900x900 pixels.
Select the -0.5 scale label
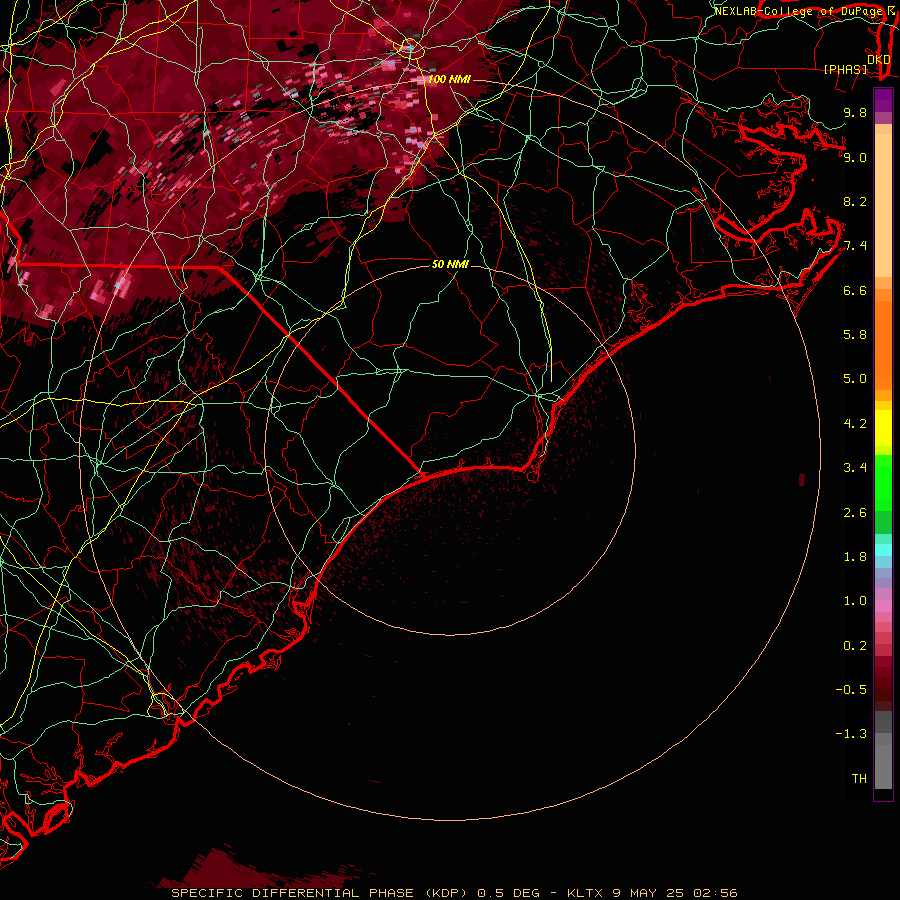(x=851, y=690)
